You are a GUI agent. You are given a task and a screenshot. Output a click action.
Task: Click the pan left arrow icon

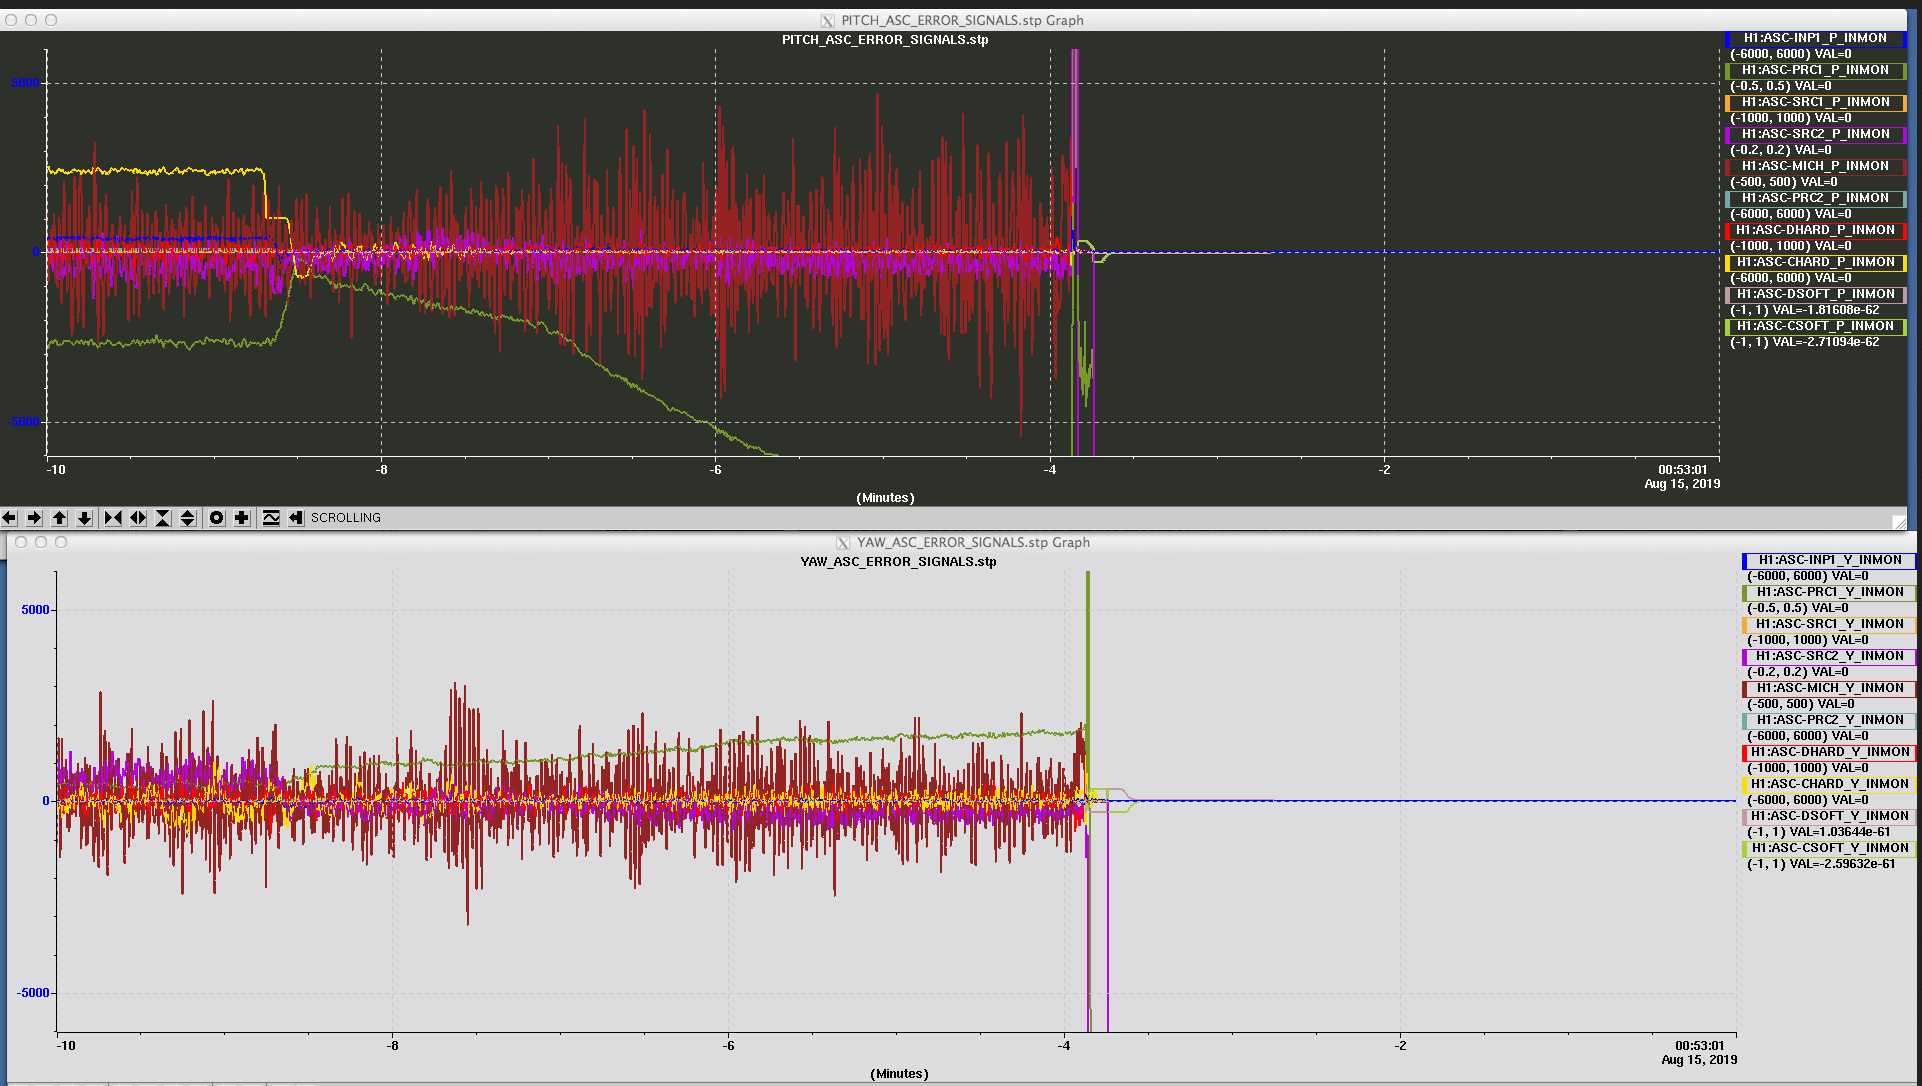(x=9, y=518)
